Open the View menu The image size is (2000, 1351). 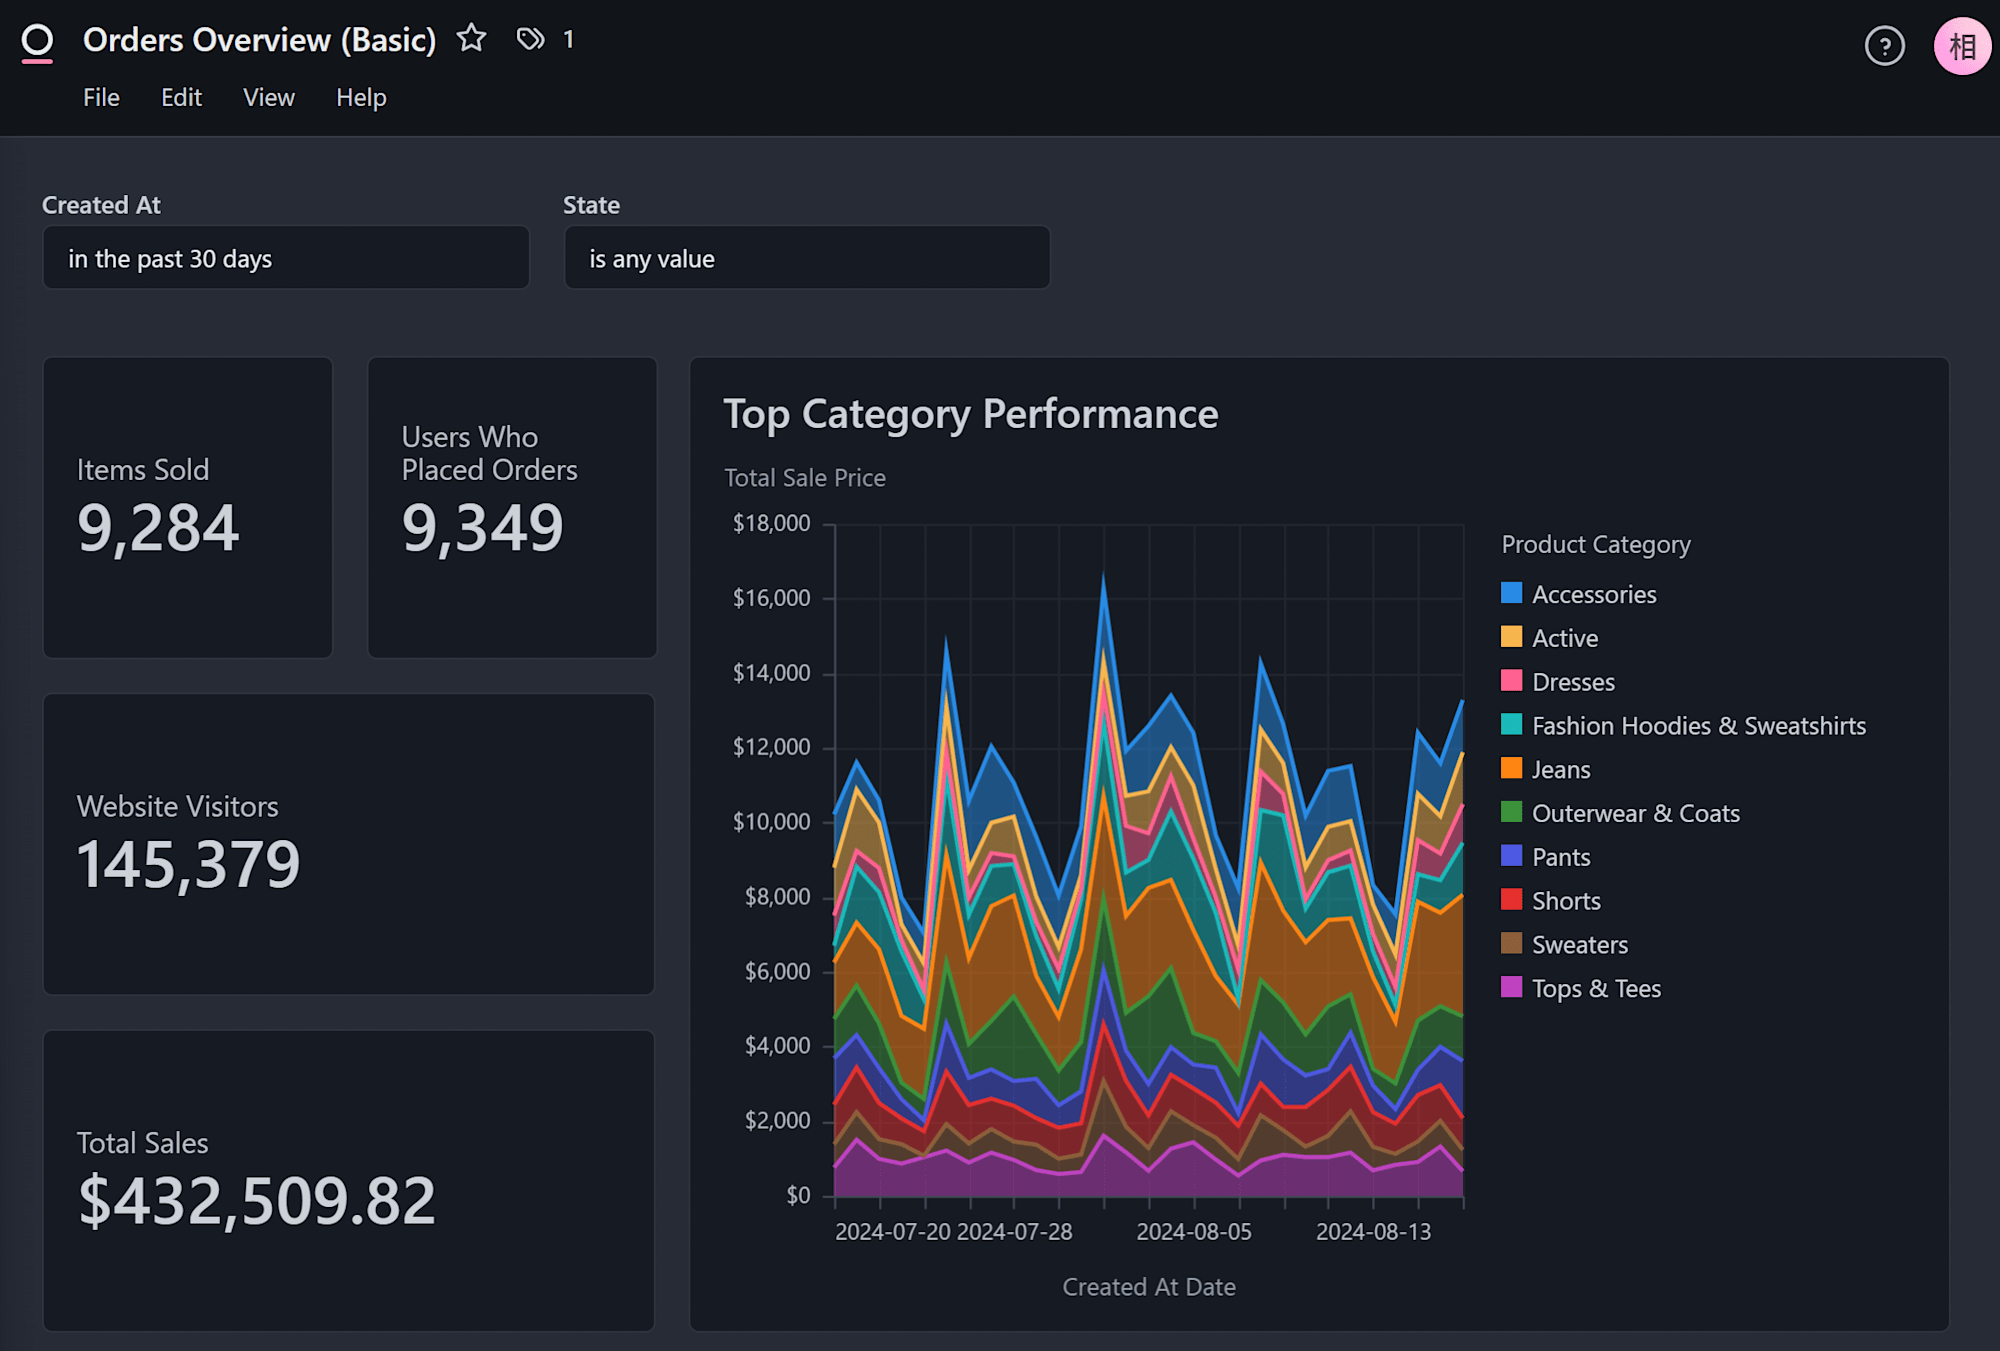269,98
